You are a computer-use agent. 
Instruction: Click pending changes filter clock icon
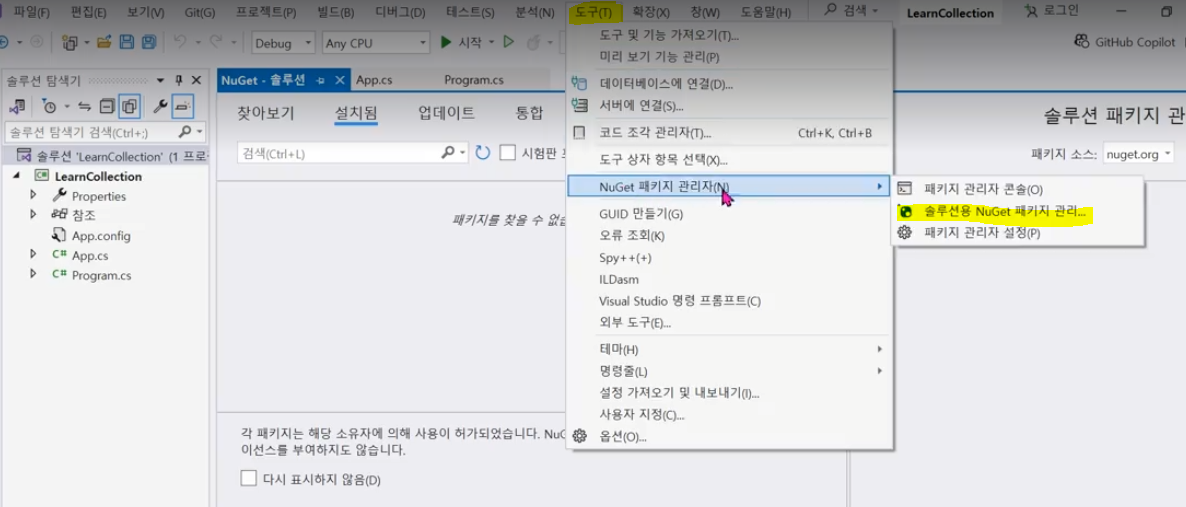50,106
